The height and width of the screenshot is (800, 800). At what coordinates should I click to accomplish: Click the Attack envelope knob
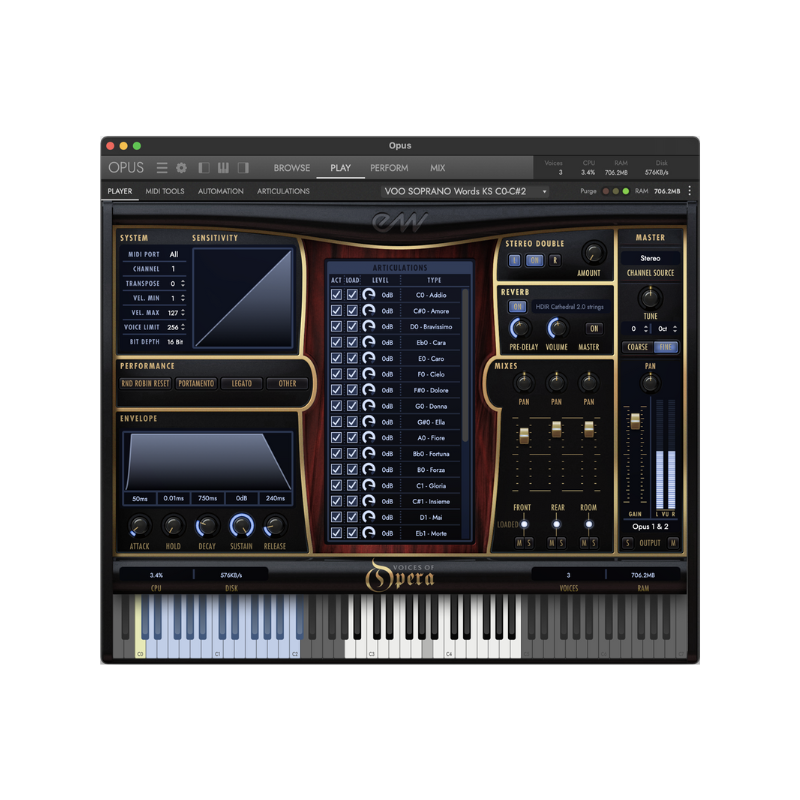coord(139,526)
